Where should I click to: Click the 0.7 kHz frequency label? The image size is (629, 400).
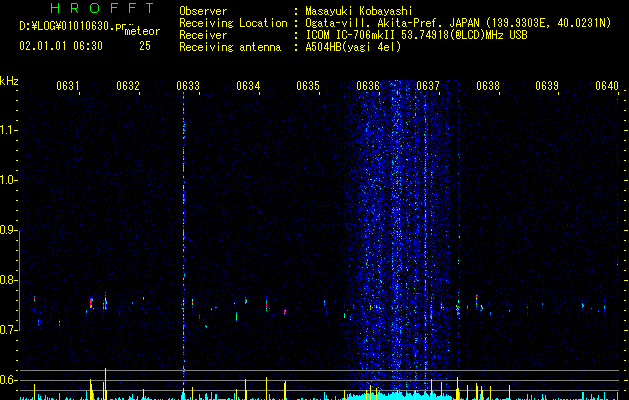click(8, 330)
